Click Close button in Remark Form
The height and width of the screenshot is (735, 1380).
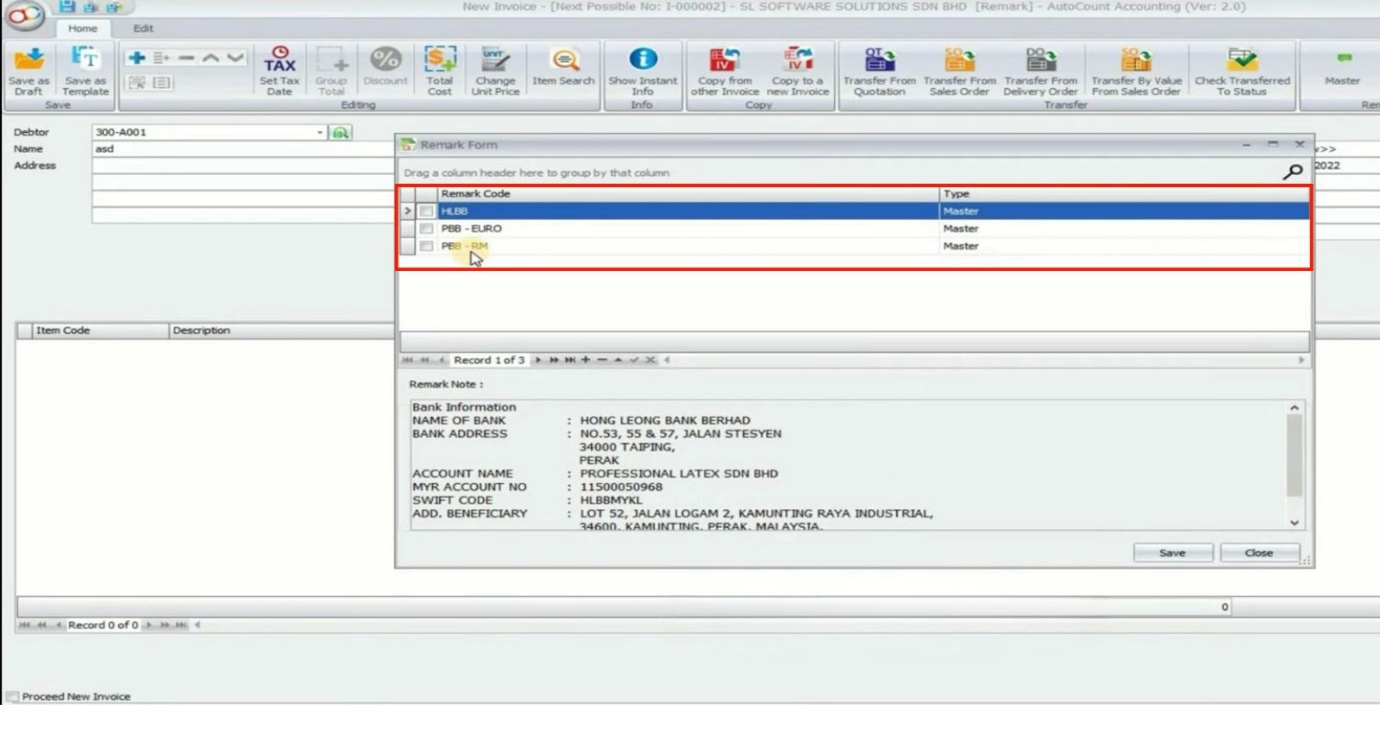(x=1258, y=553)
